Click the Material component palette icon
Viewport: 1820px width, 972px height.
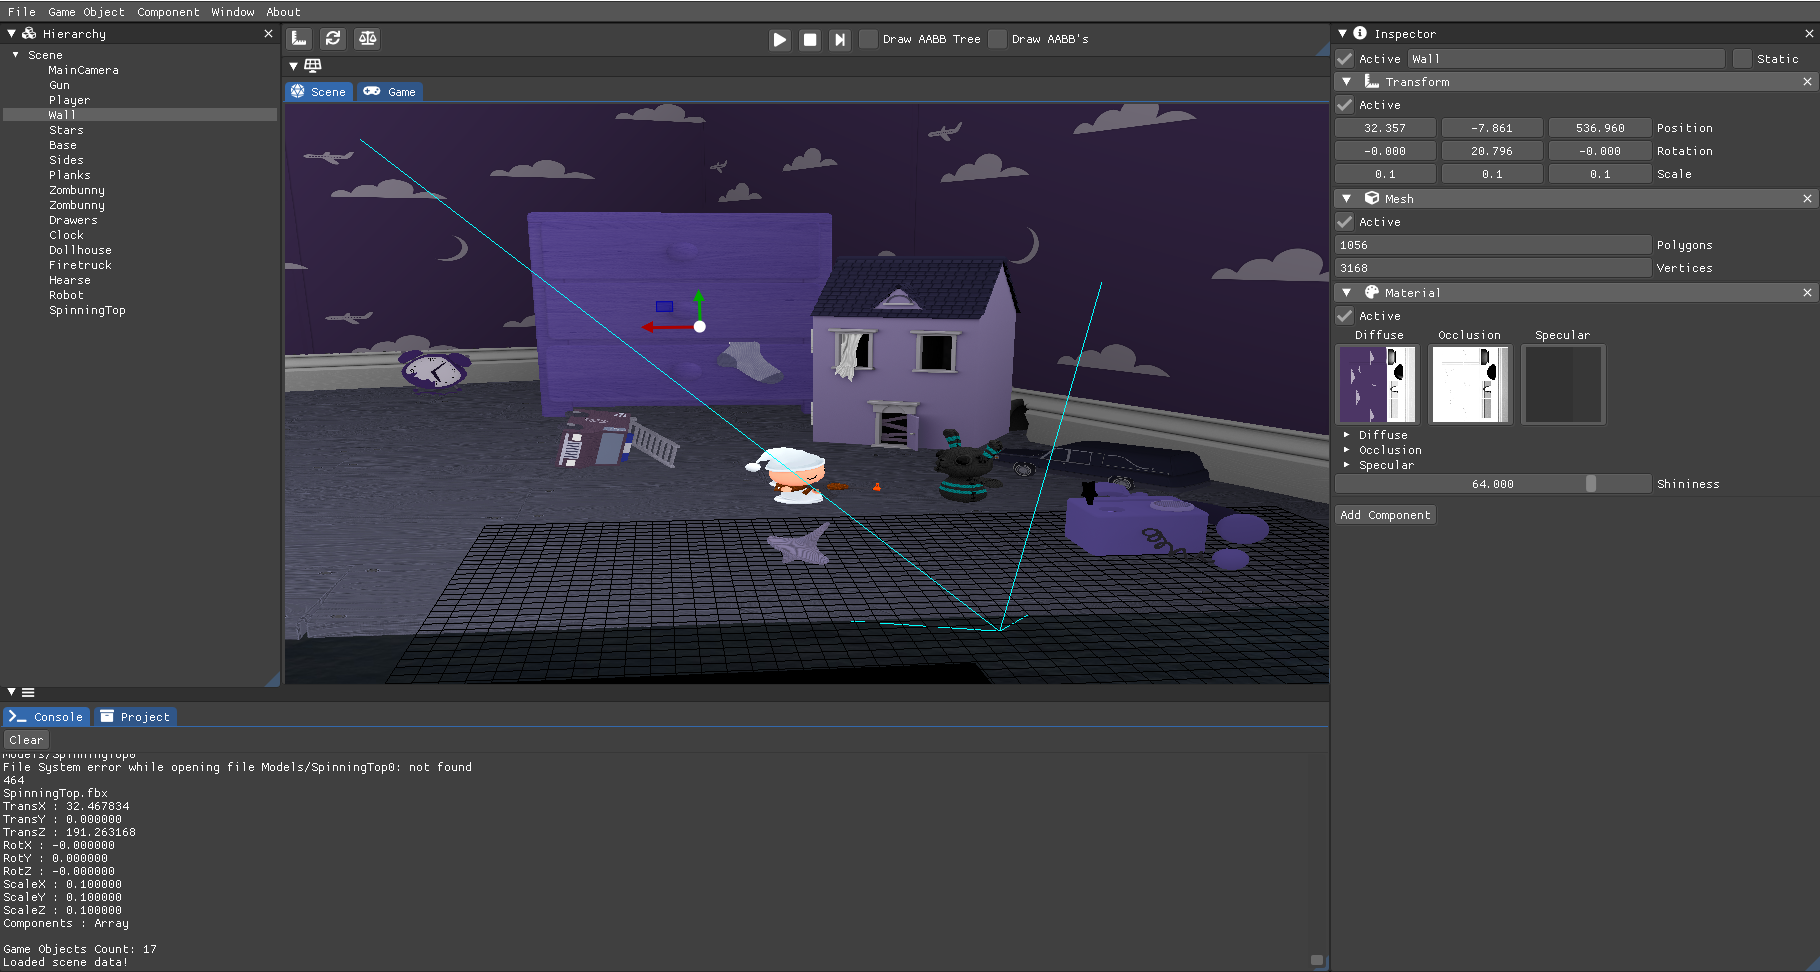(1372, 293)
